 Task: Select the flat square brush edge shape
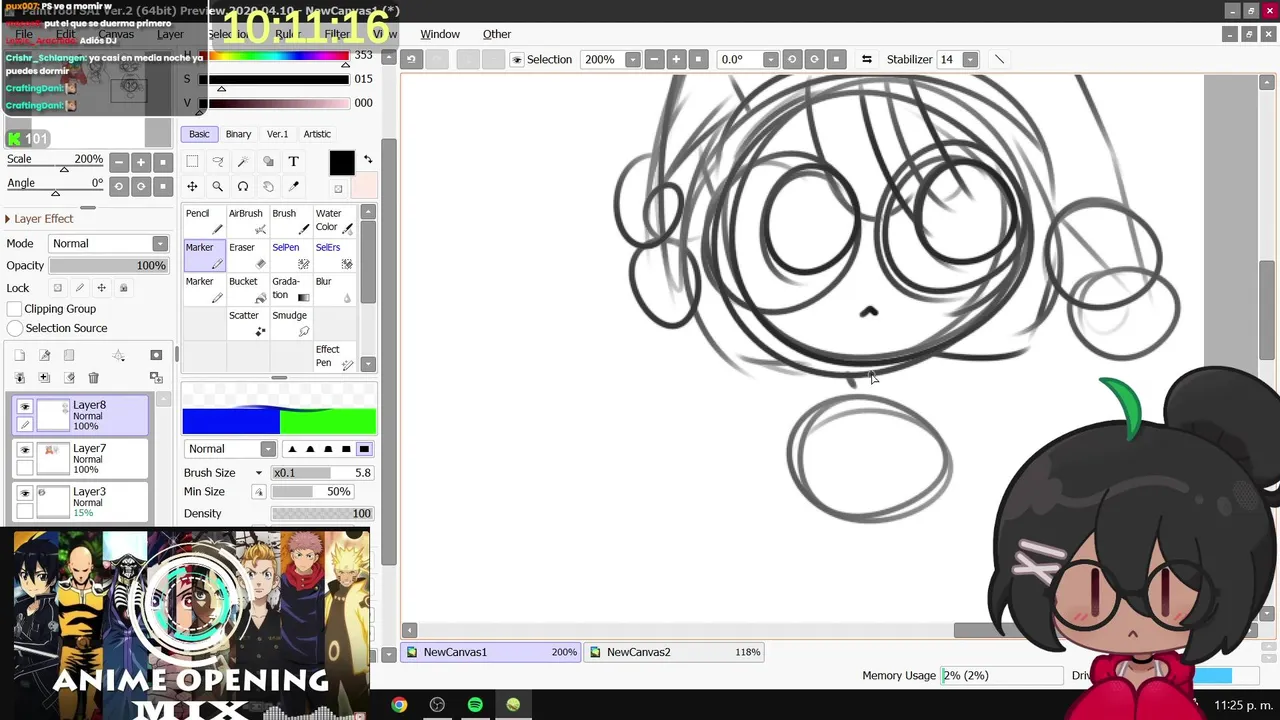(x=364, y=449)
